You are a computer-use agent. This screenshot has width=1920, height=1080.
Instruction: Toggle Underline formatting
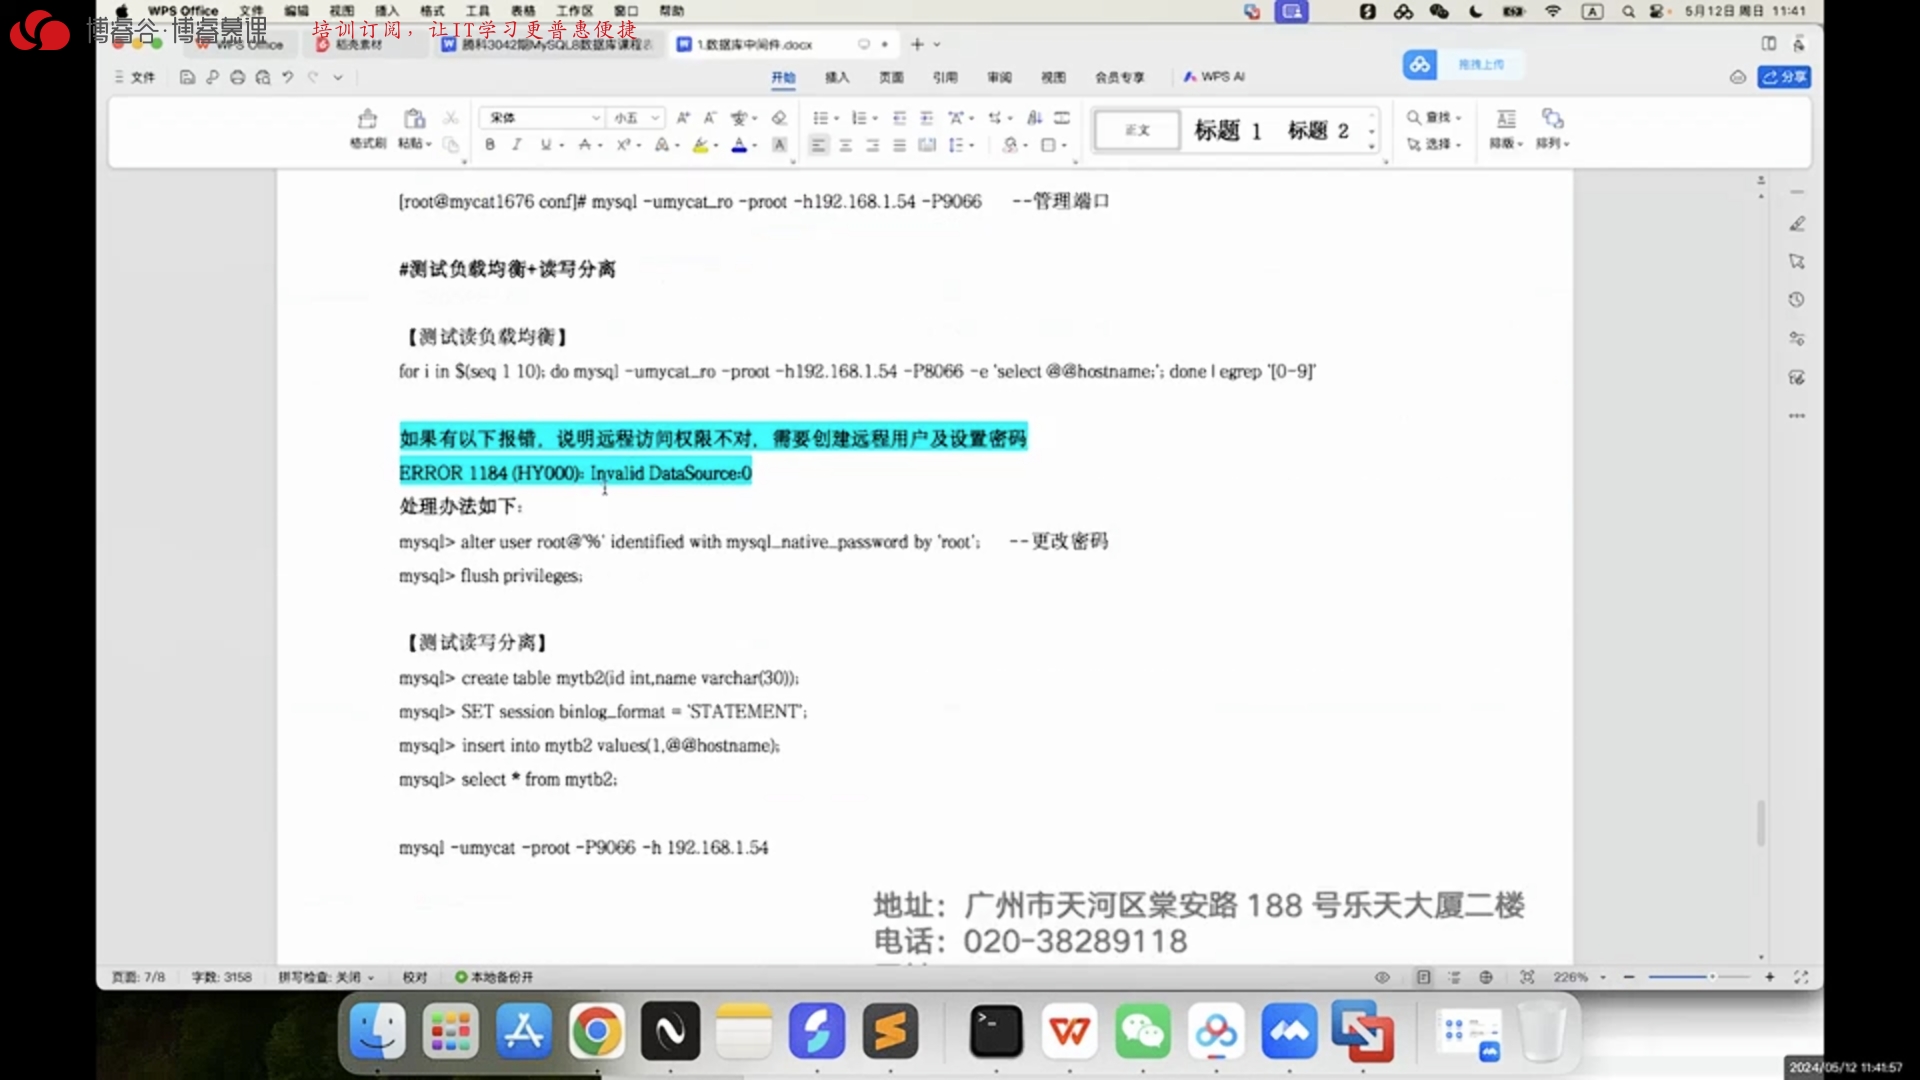(x=546, y=145)
